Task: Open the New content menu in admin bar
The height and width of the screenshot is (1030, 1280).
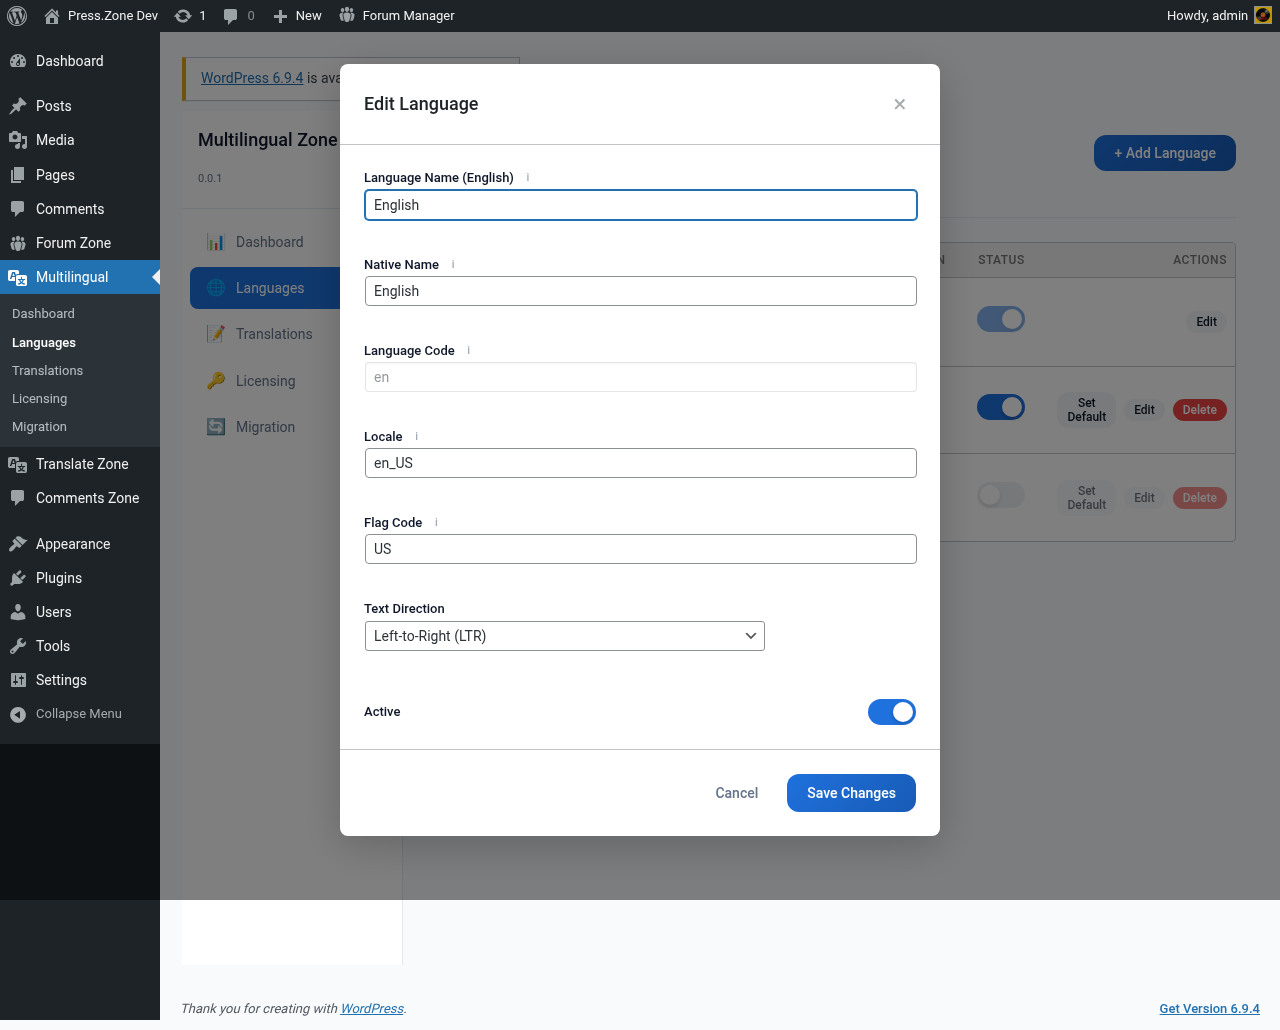Action: 297,16
